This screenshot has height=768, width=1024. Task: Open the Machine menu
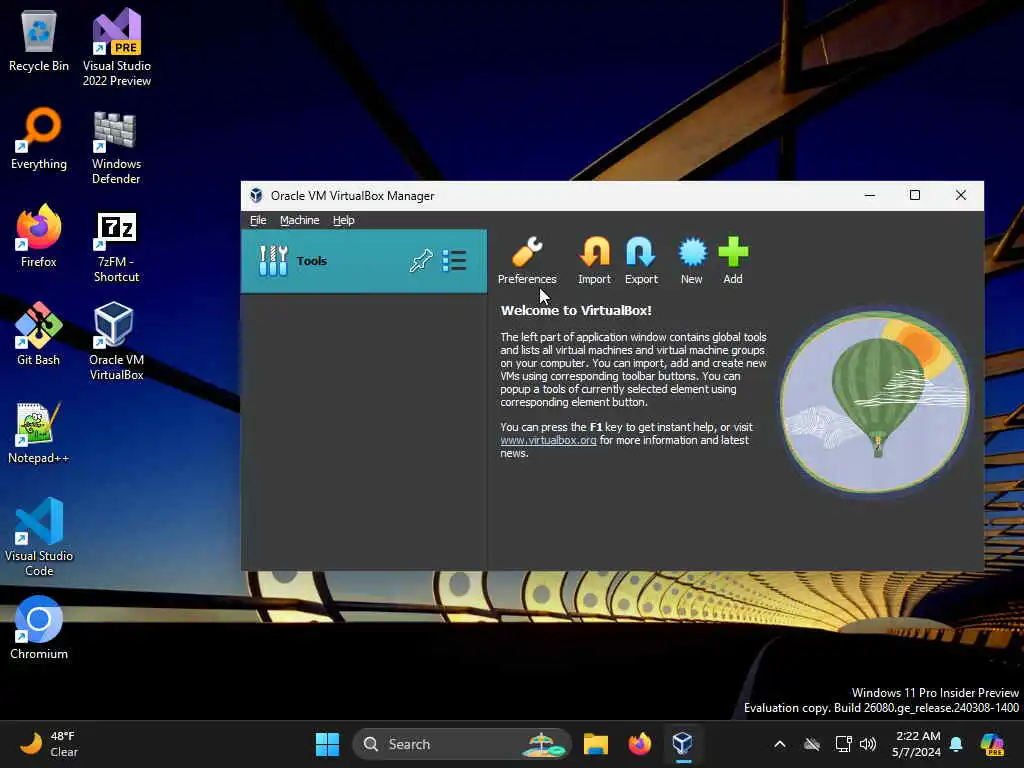pyautogui.click(x=300, y=220)
